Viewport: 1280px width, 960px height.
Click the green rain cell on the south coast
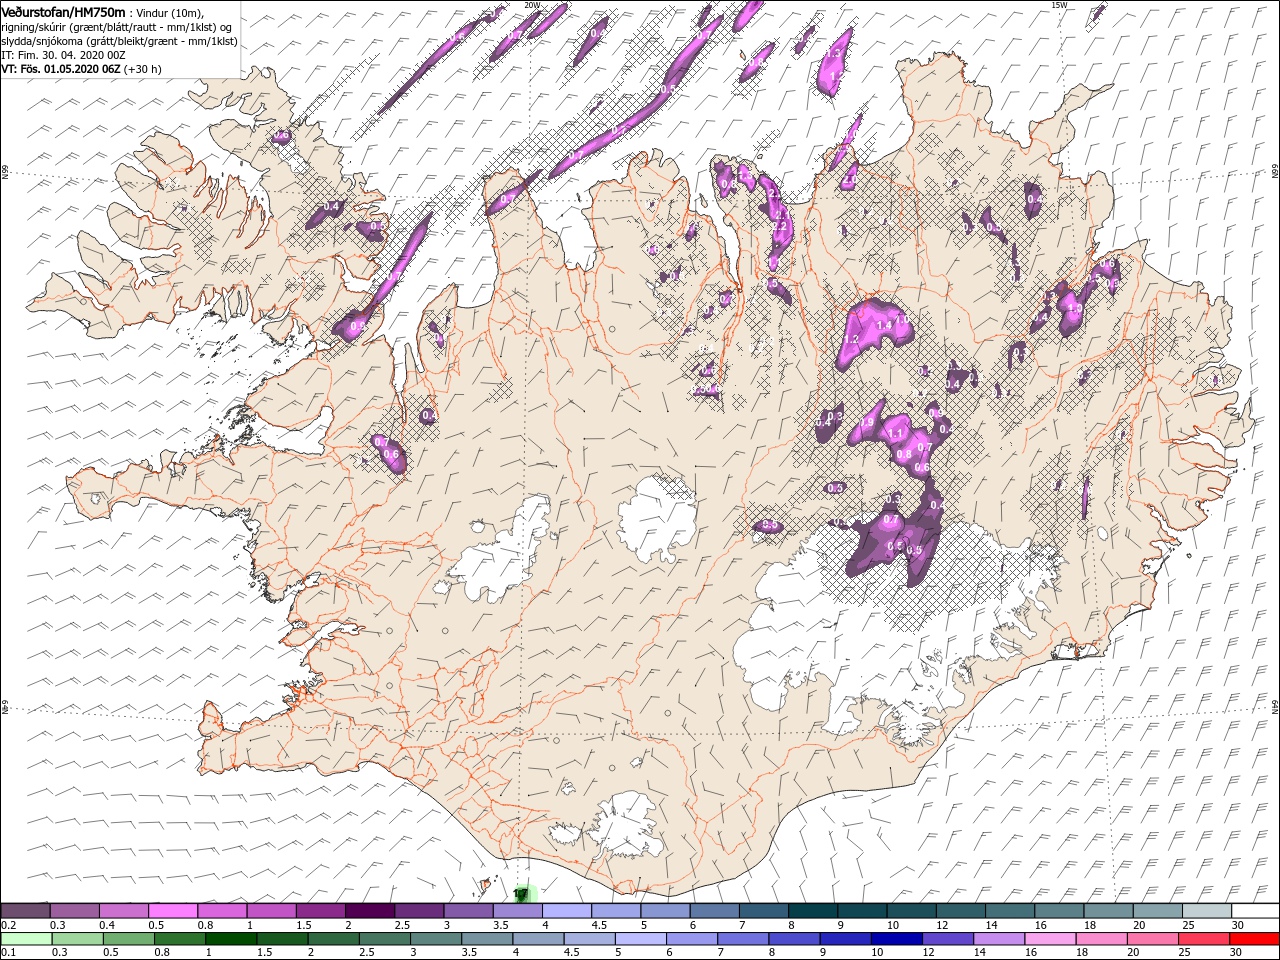click(x=524, y=892)
